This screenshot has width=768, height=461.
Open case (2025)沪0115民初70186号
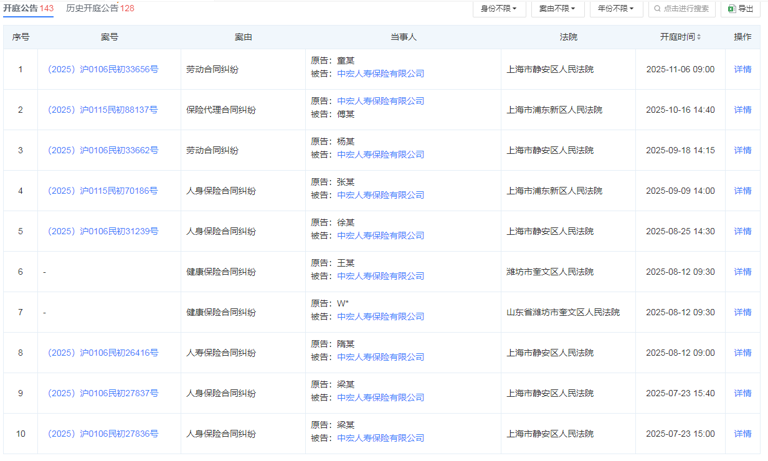pyautogui.click(x=103, y=191)
